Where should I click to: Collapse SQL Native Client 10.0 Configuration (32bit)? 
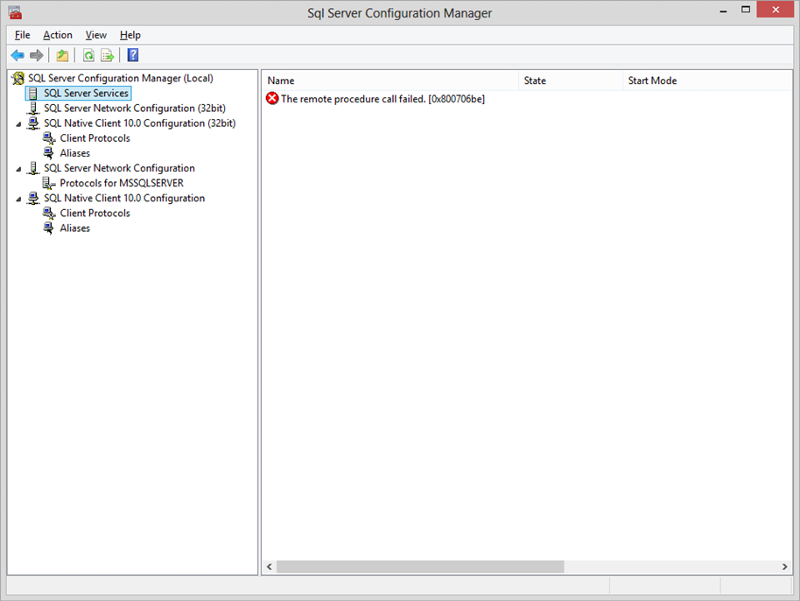[x=17, y=123]
